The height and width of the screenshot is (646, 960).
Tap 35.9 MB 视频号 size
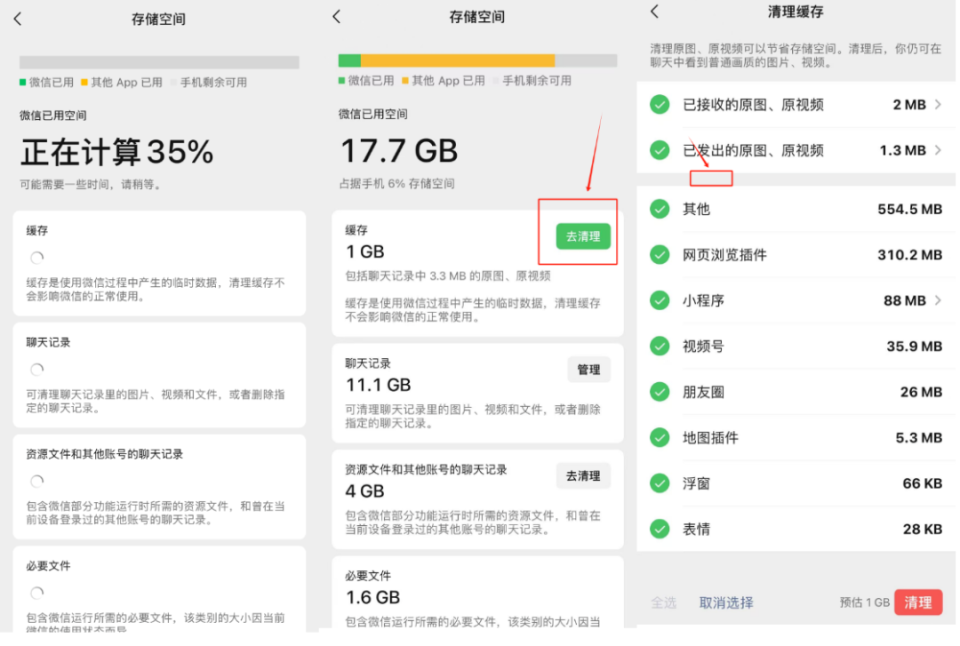point(914,346)
